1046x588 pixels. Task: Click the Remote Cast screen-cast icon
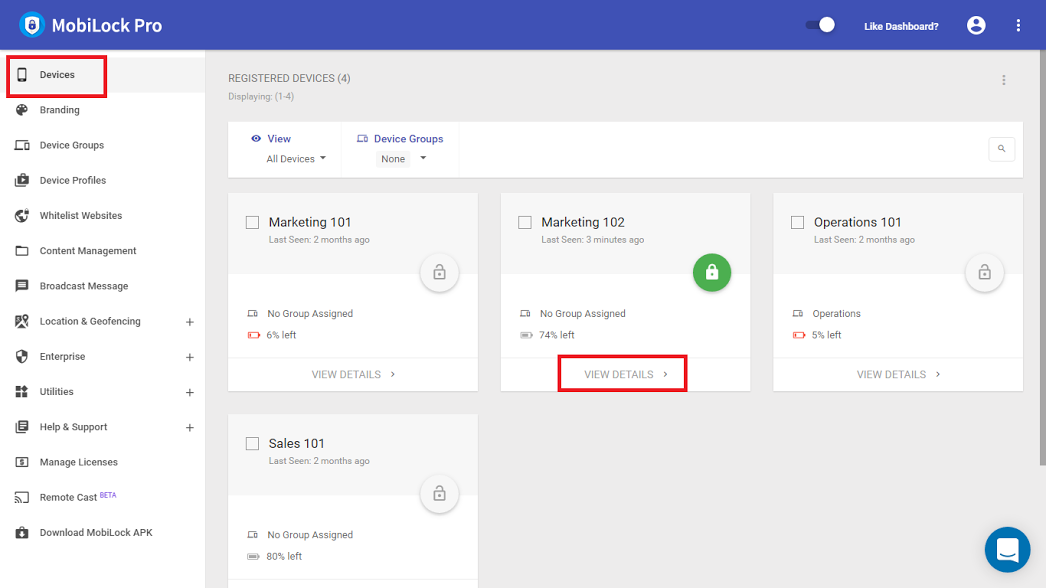[x=22, y=497]
